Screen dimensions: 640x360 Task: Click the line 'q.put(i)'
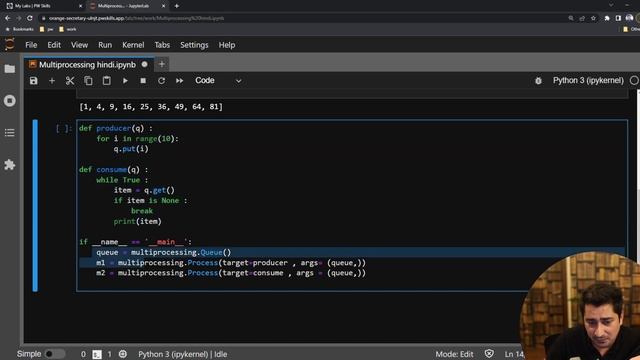coord(131,149)
